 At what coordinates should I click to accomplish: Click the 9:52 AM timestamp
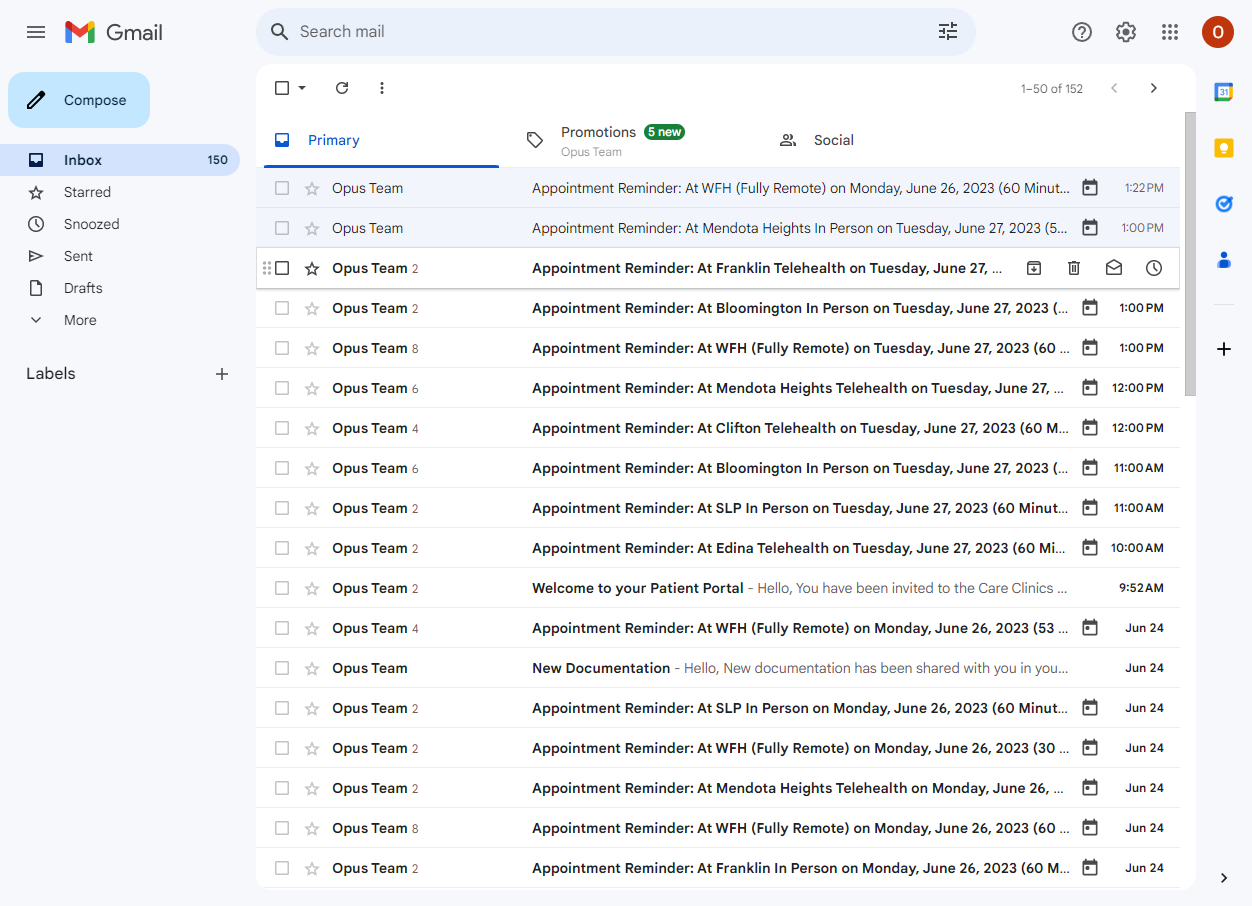[1141, 588]
